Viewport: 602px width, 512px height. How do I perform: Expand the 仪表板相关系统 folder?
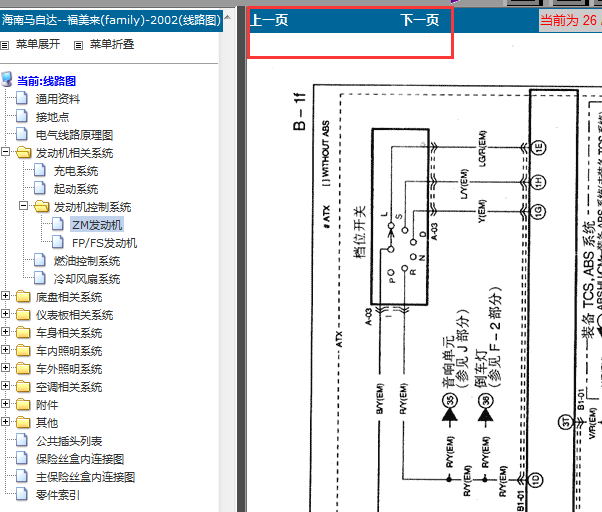point(5,314)
